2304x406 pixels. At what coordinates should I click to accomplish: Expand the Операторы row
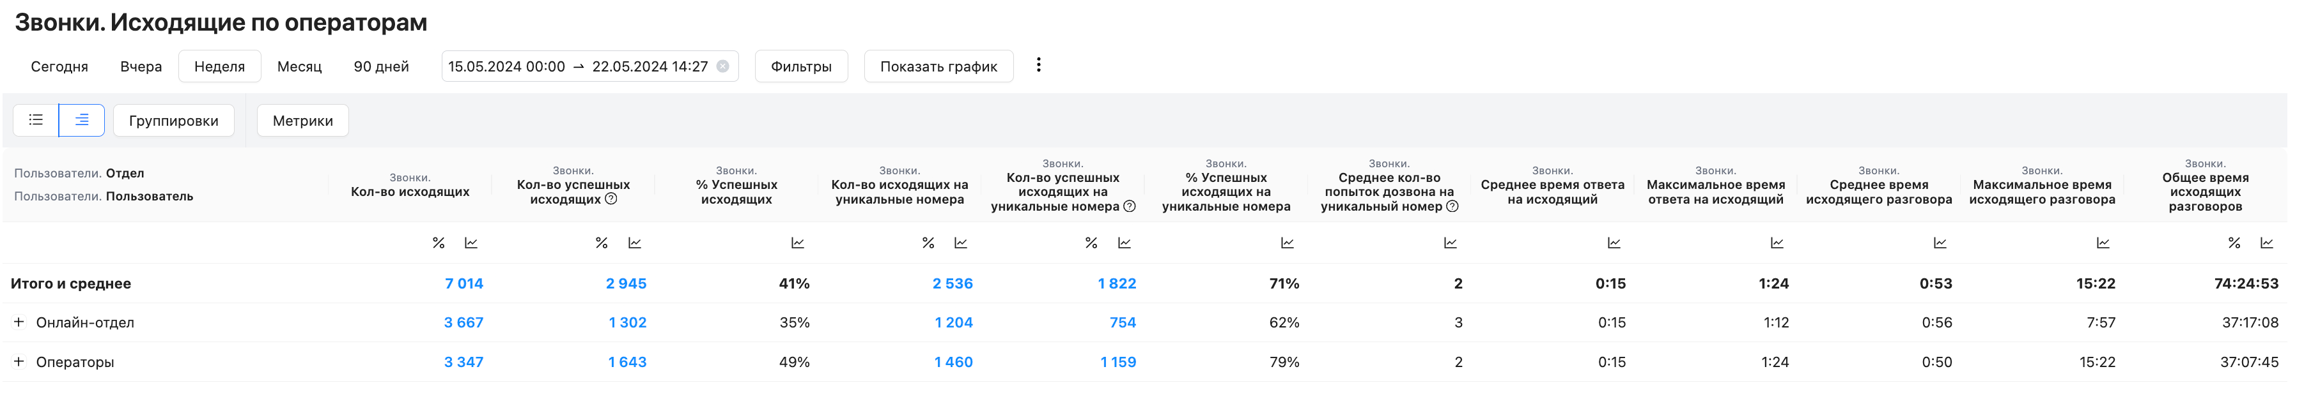(18, 361)
